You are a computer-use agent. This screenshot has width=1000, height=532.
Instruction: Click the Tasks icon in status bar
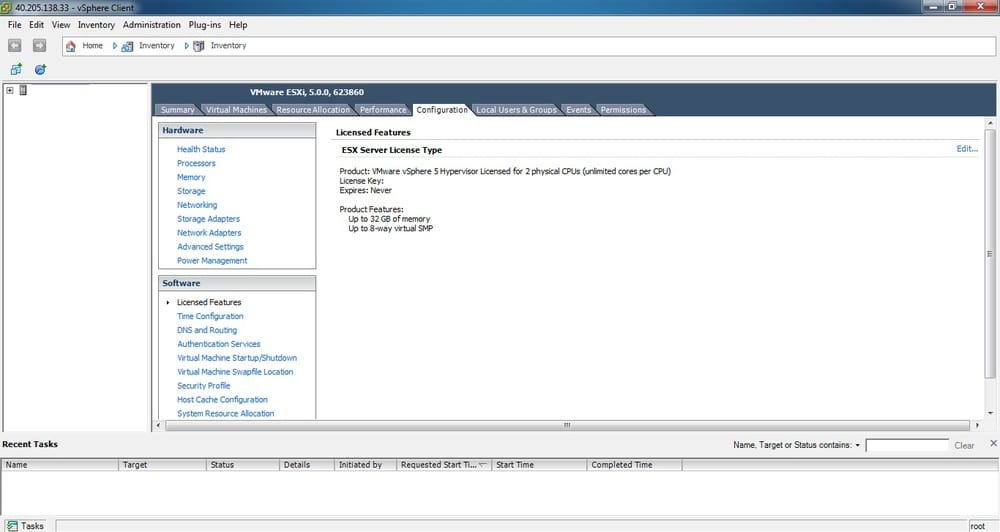[12, 526]
